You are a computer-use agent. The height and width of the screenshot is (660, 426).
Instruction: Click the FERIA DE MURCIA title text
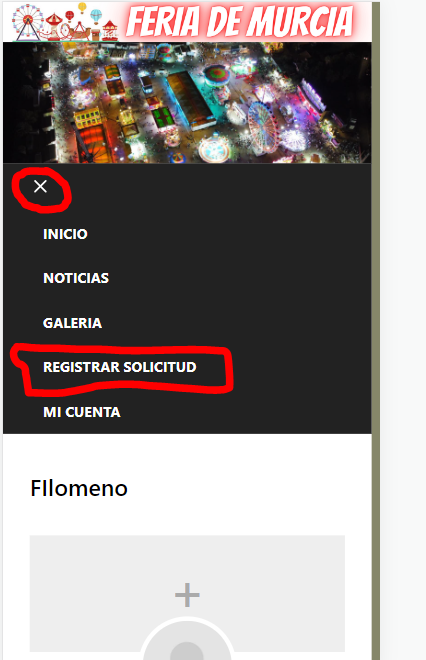(239, 21)
